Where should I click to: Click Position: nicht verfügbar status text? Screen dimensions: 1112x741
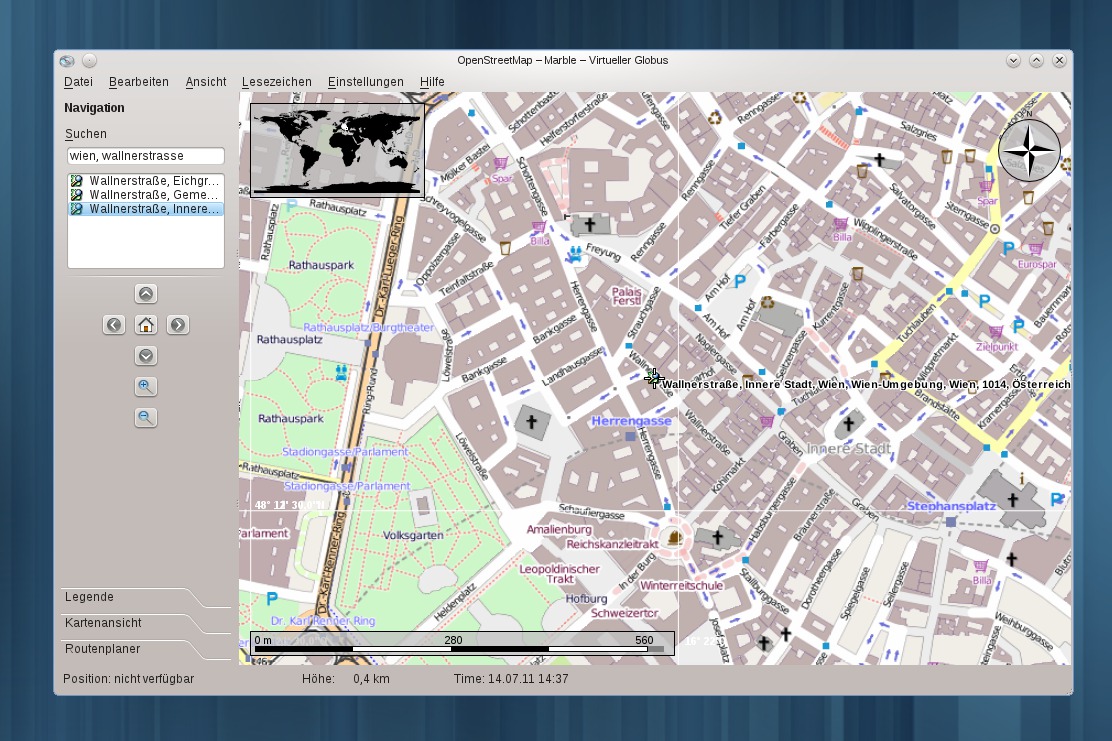tap(128, 679)
